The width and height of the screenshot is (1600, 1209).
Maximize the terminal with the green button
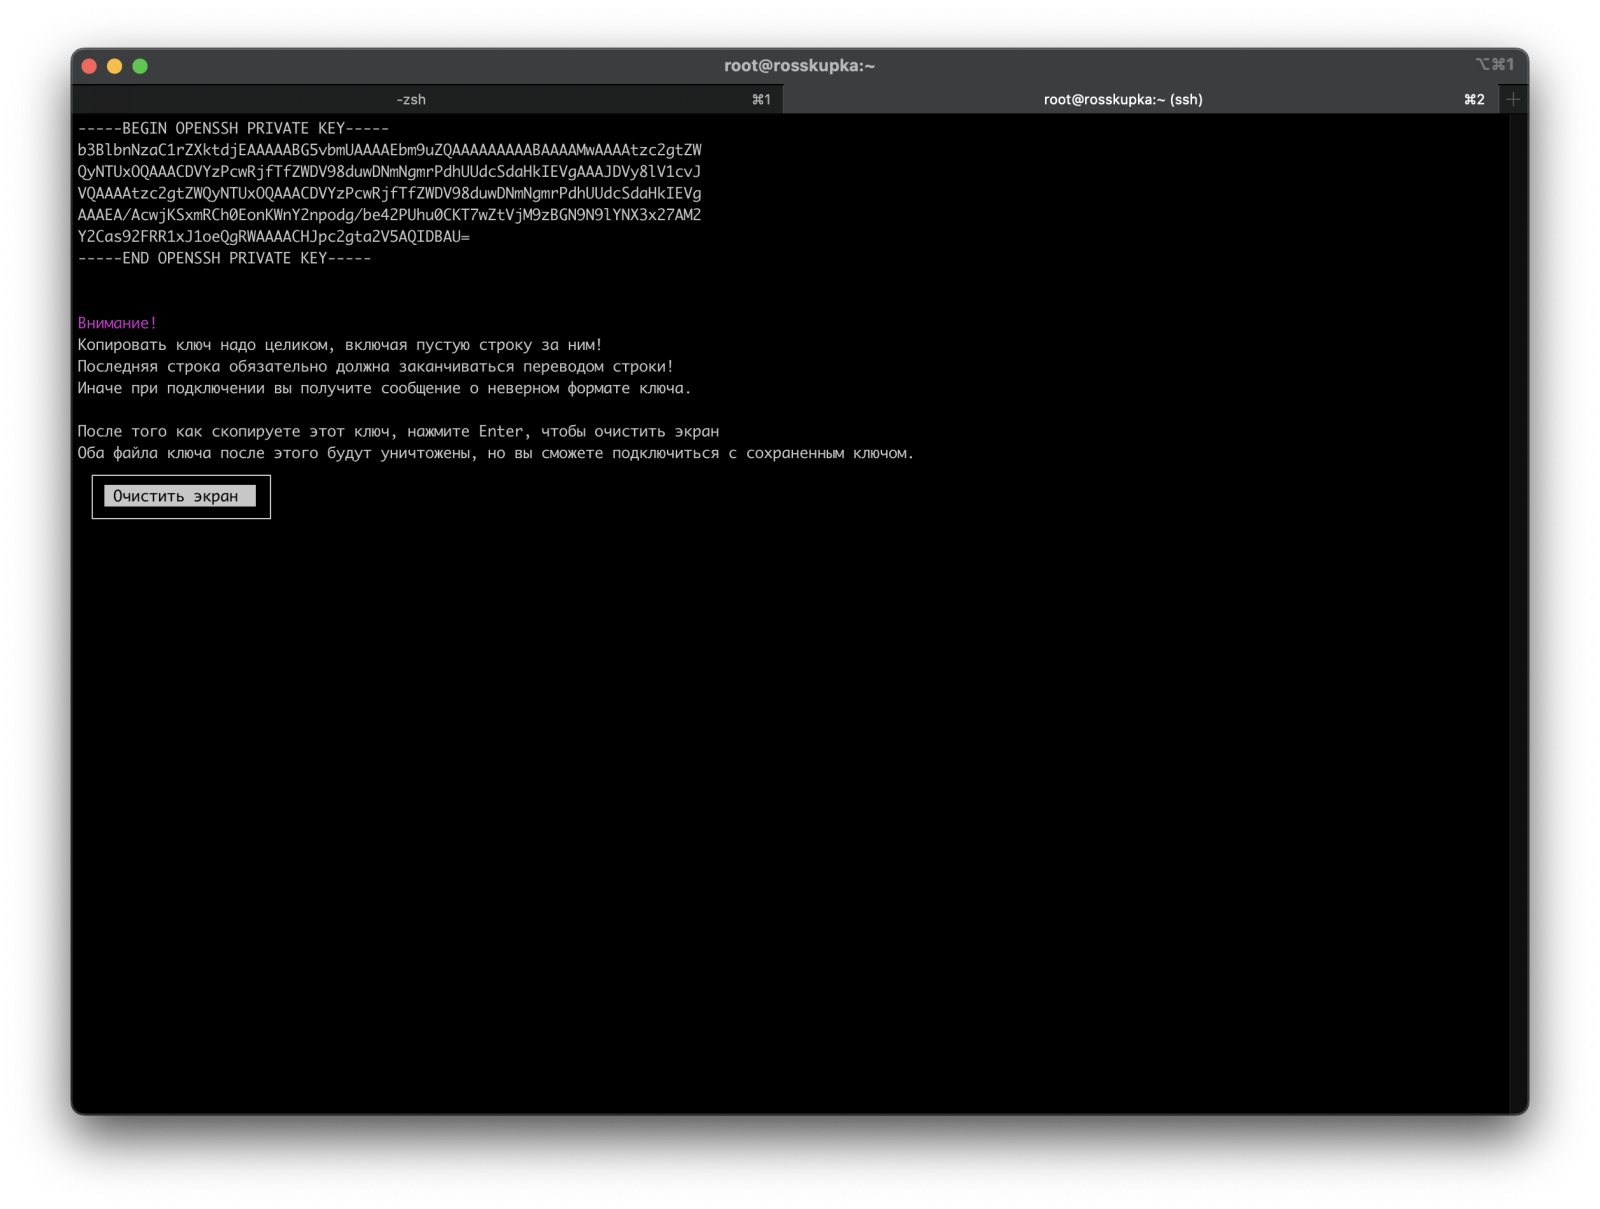[x=140, y=66]
